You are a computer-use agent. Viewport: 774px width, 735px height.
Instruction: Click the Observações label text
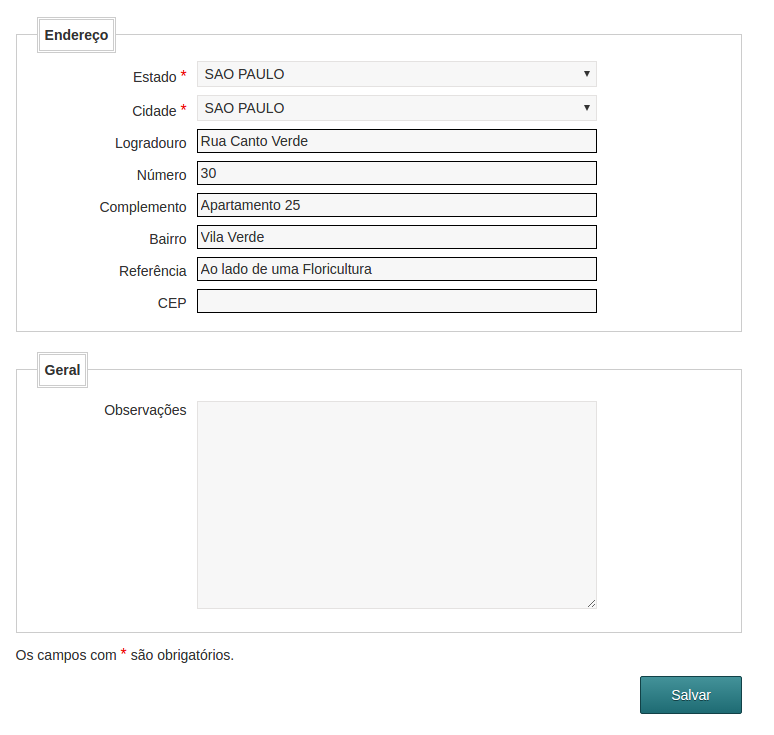point(145,410)
